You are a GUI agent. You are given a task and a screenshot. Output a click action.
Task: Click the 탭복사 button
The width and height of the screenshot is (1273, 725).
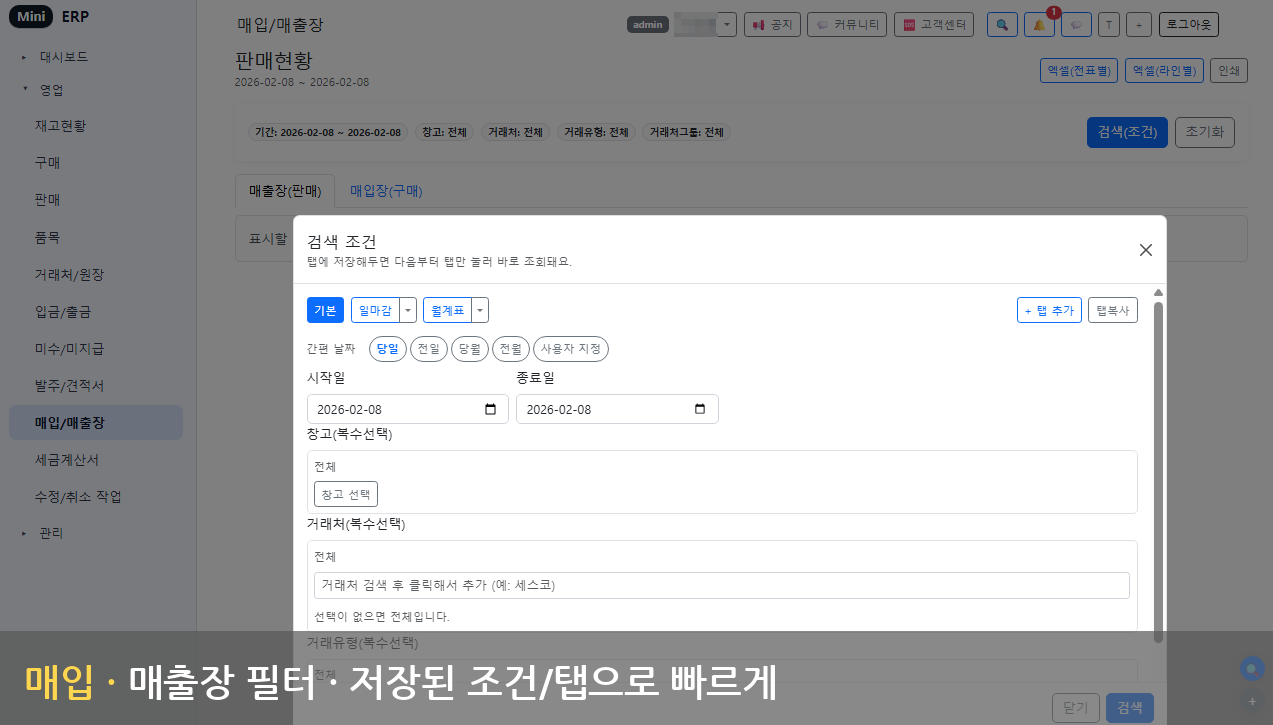point(1113,310)
